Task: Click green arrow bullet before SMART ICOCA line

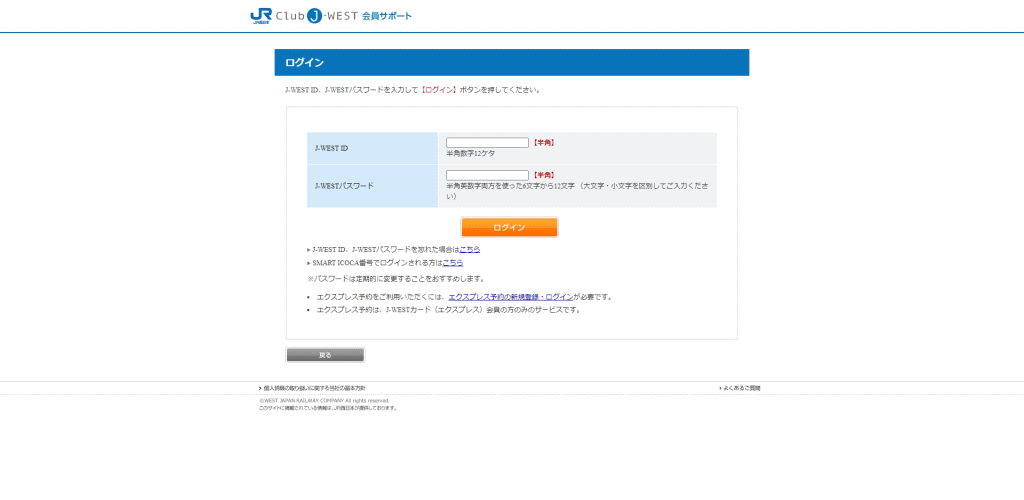Action: 309,263
